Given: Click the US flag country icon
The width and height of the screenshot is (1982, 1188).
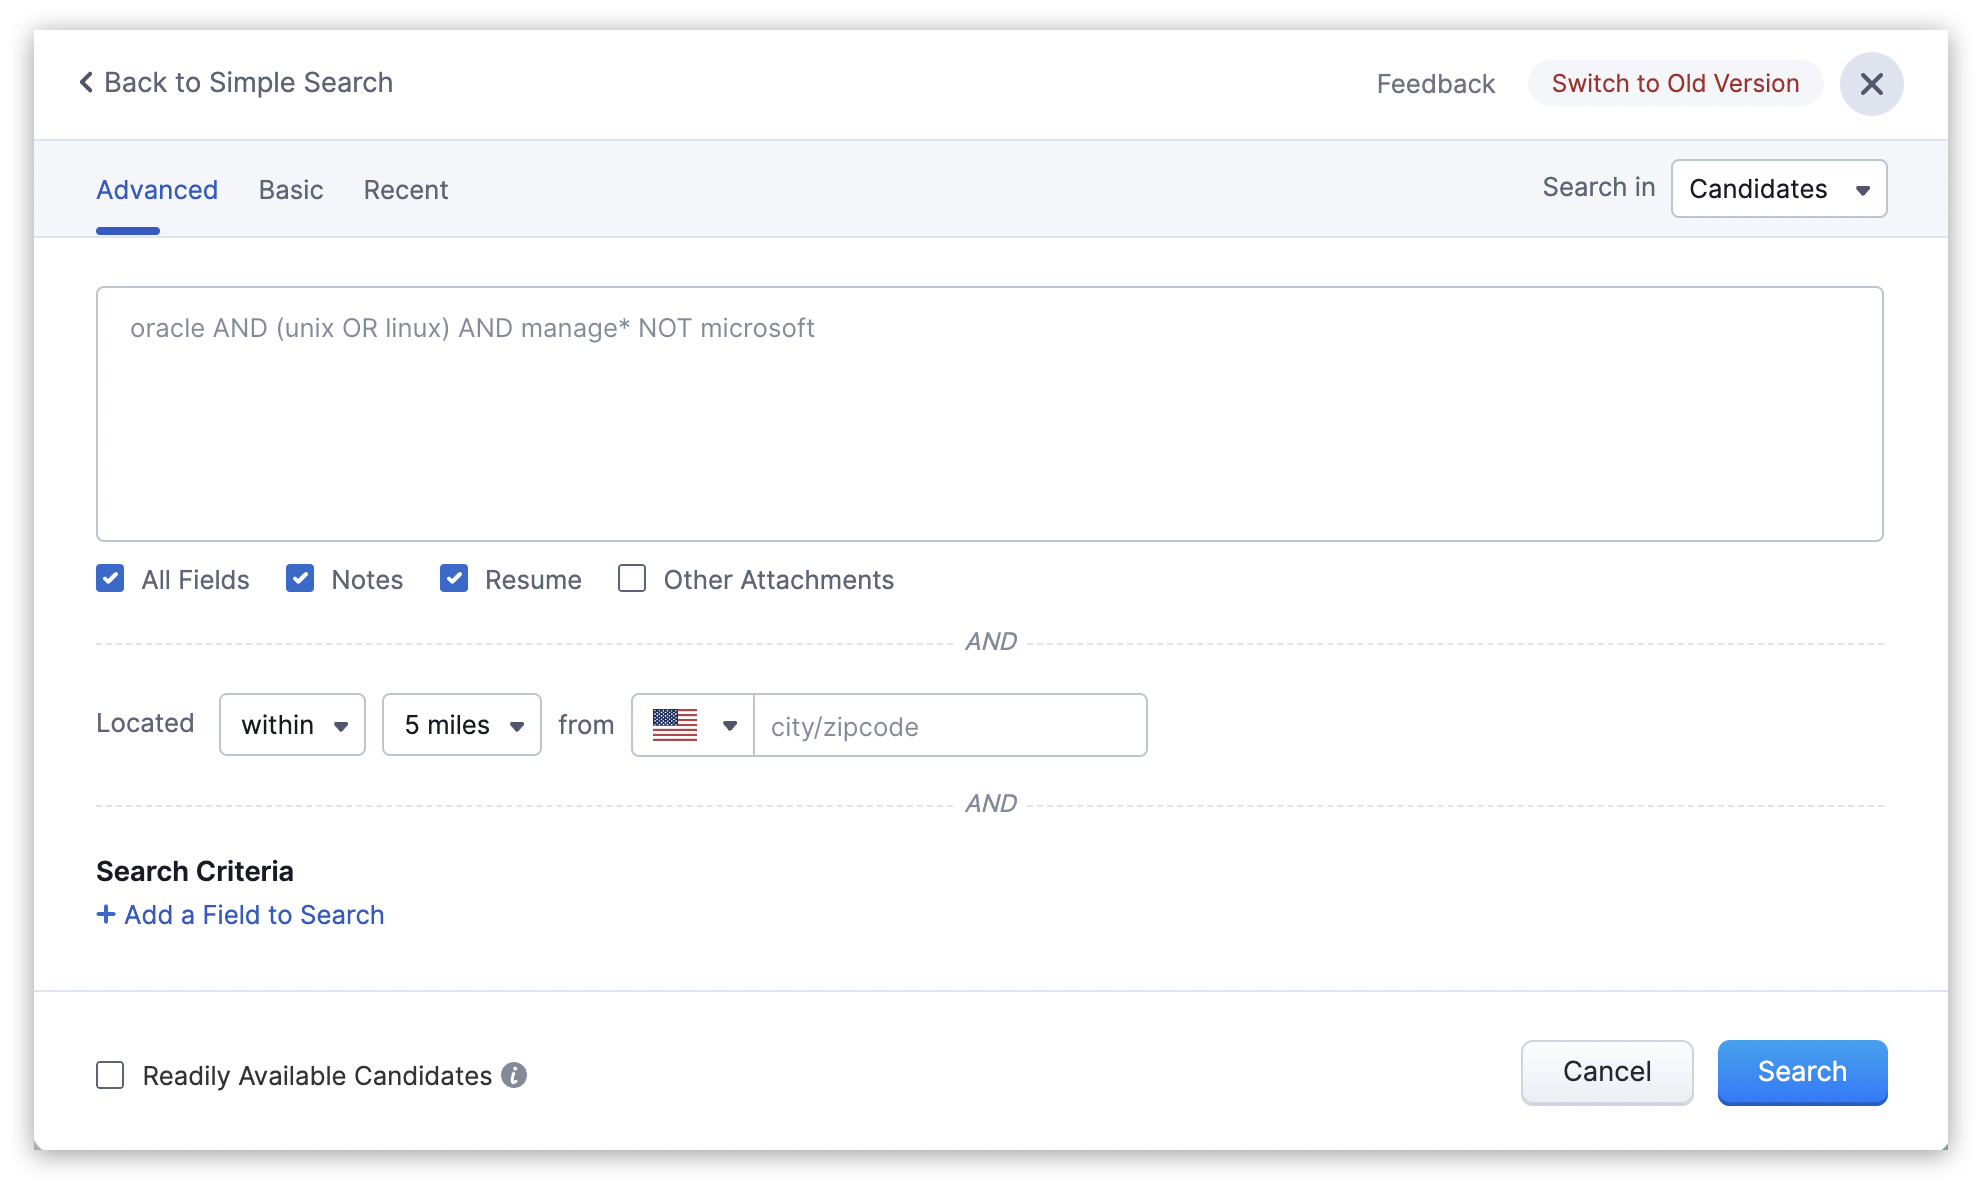Looking at the screenshot, I should click(675, 725).
